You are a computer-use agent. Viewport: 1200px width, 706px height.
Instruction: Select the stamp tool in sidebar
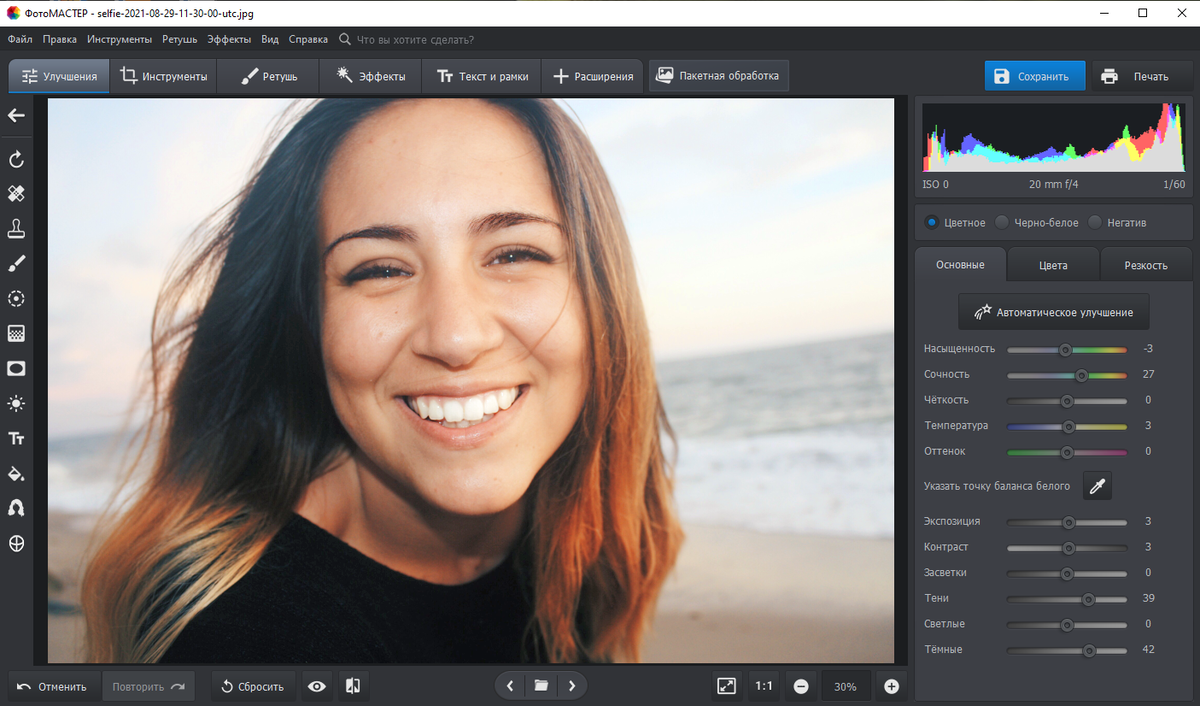click(x=16, y=229)
